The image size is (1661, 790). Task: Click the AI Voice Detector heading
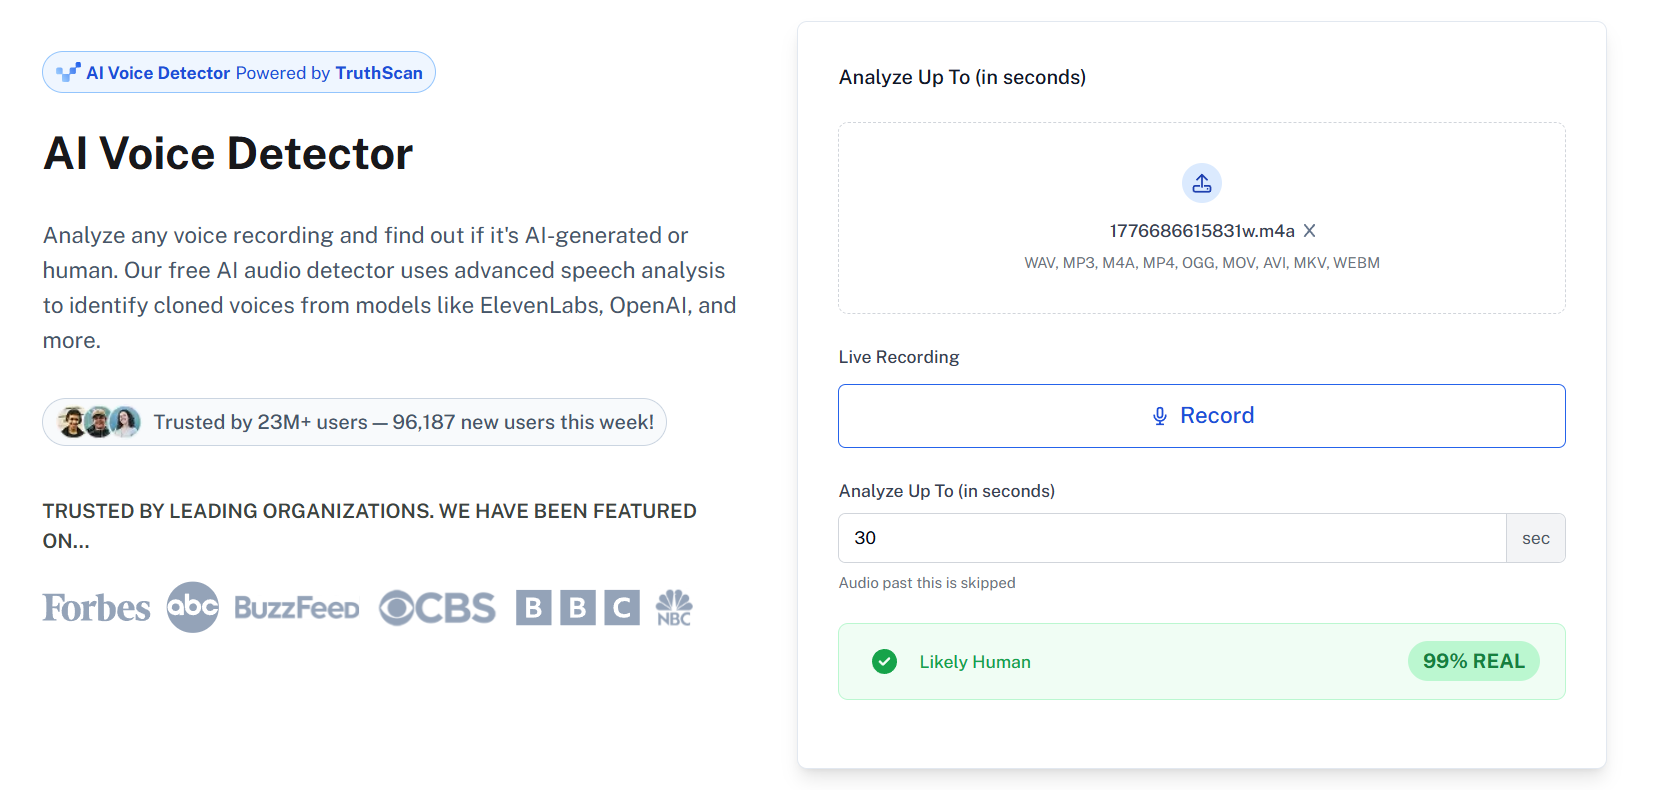pos(228,154)
